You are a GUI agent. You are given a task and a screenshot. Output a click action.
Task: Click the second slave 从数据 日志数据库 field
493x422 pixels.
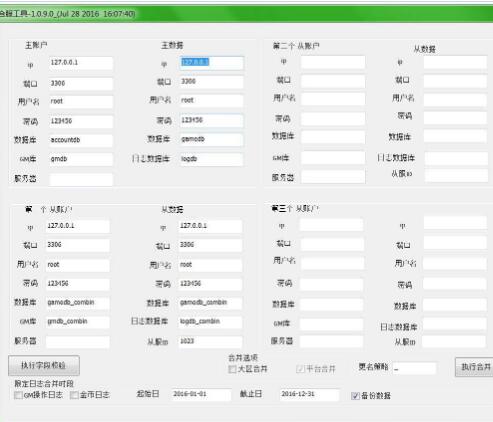pyautogui.click(x=456, y=158)
